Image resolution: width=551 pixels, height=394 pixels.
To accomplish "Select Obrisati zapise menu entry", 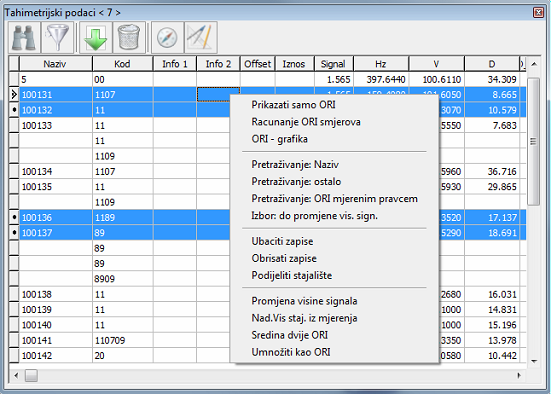I will [x=284, y=259].
